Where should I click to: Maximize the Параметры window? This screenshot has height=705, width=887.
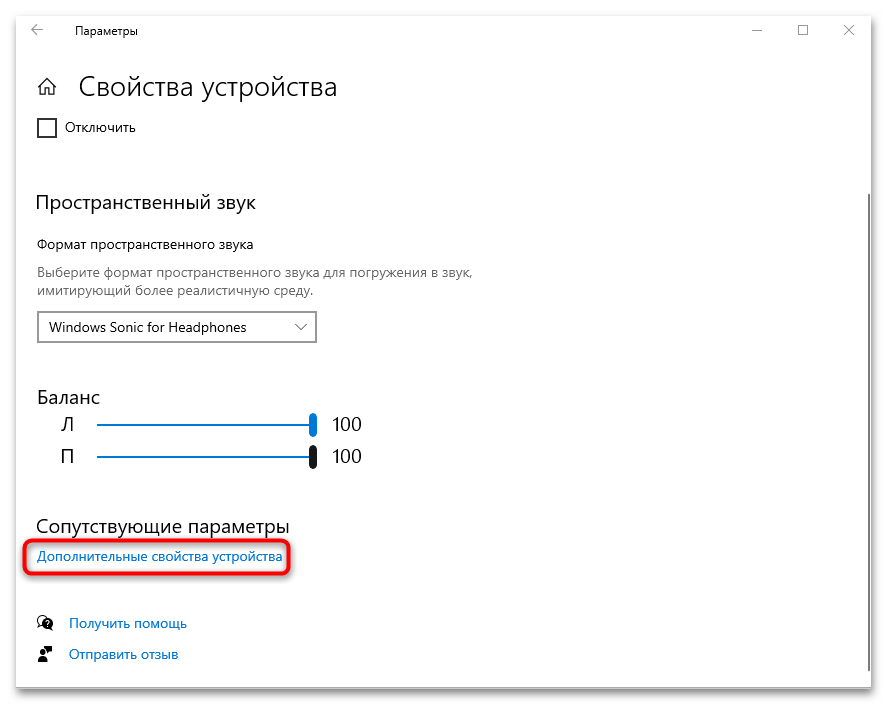(802, 31)
